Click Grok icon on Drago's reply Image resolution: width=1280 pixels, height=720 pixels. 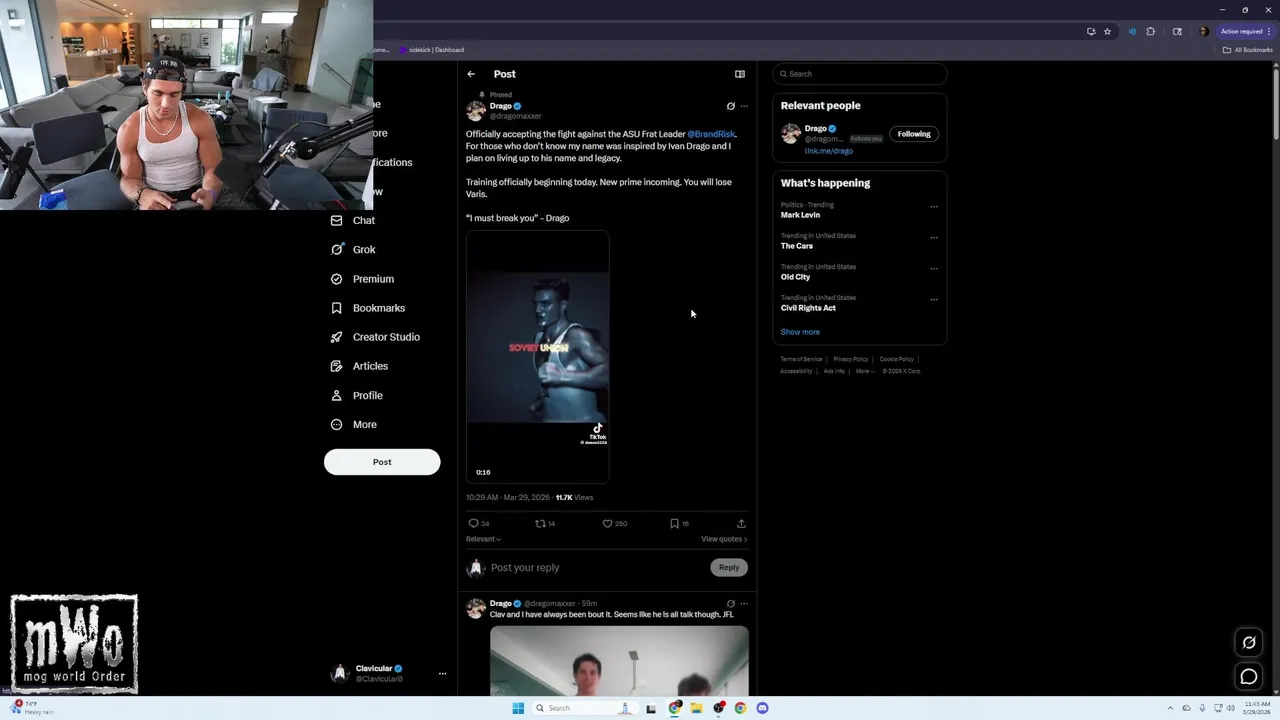point(730,604)
